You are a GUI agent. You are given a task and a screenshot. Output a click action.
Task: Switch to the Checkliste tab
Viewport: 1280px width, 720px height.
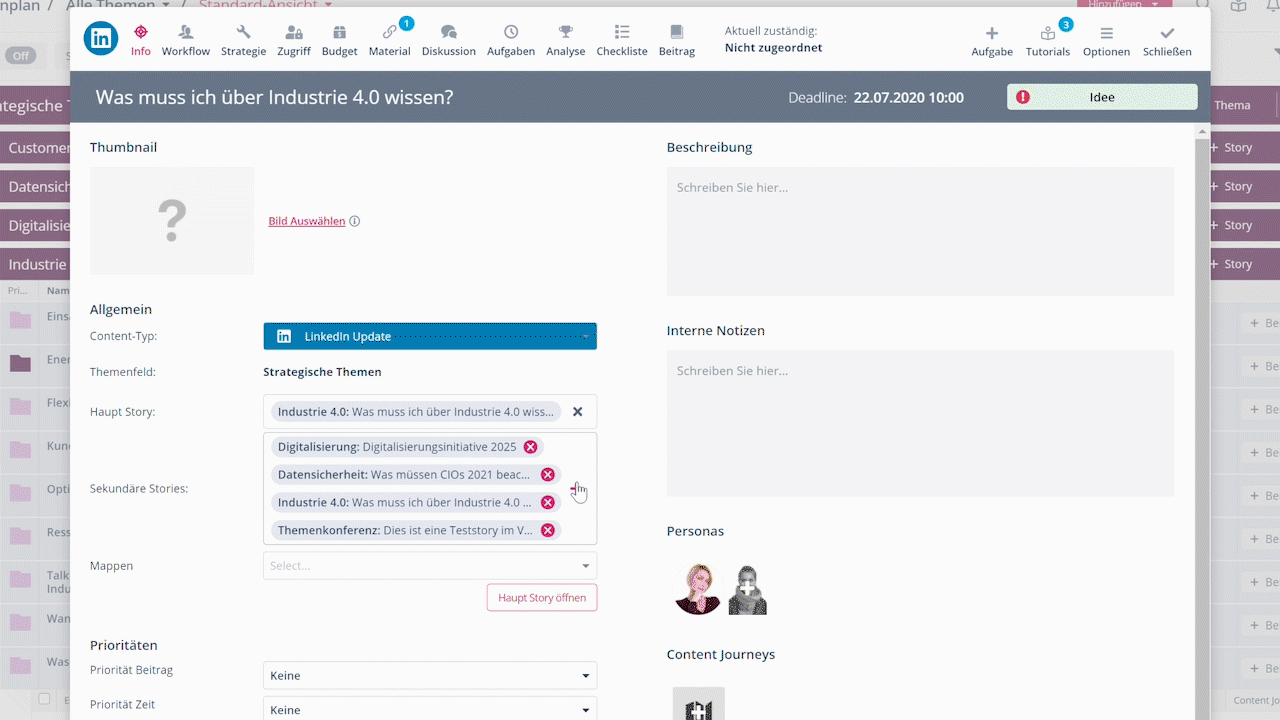[621, 40]
